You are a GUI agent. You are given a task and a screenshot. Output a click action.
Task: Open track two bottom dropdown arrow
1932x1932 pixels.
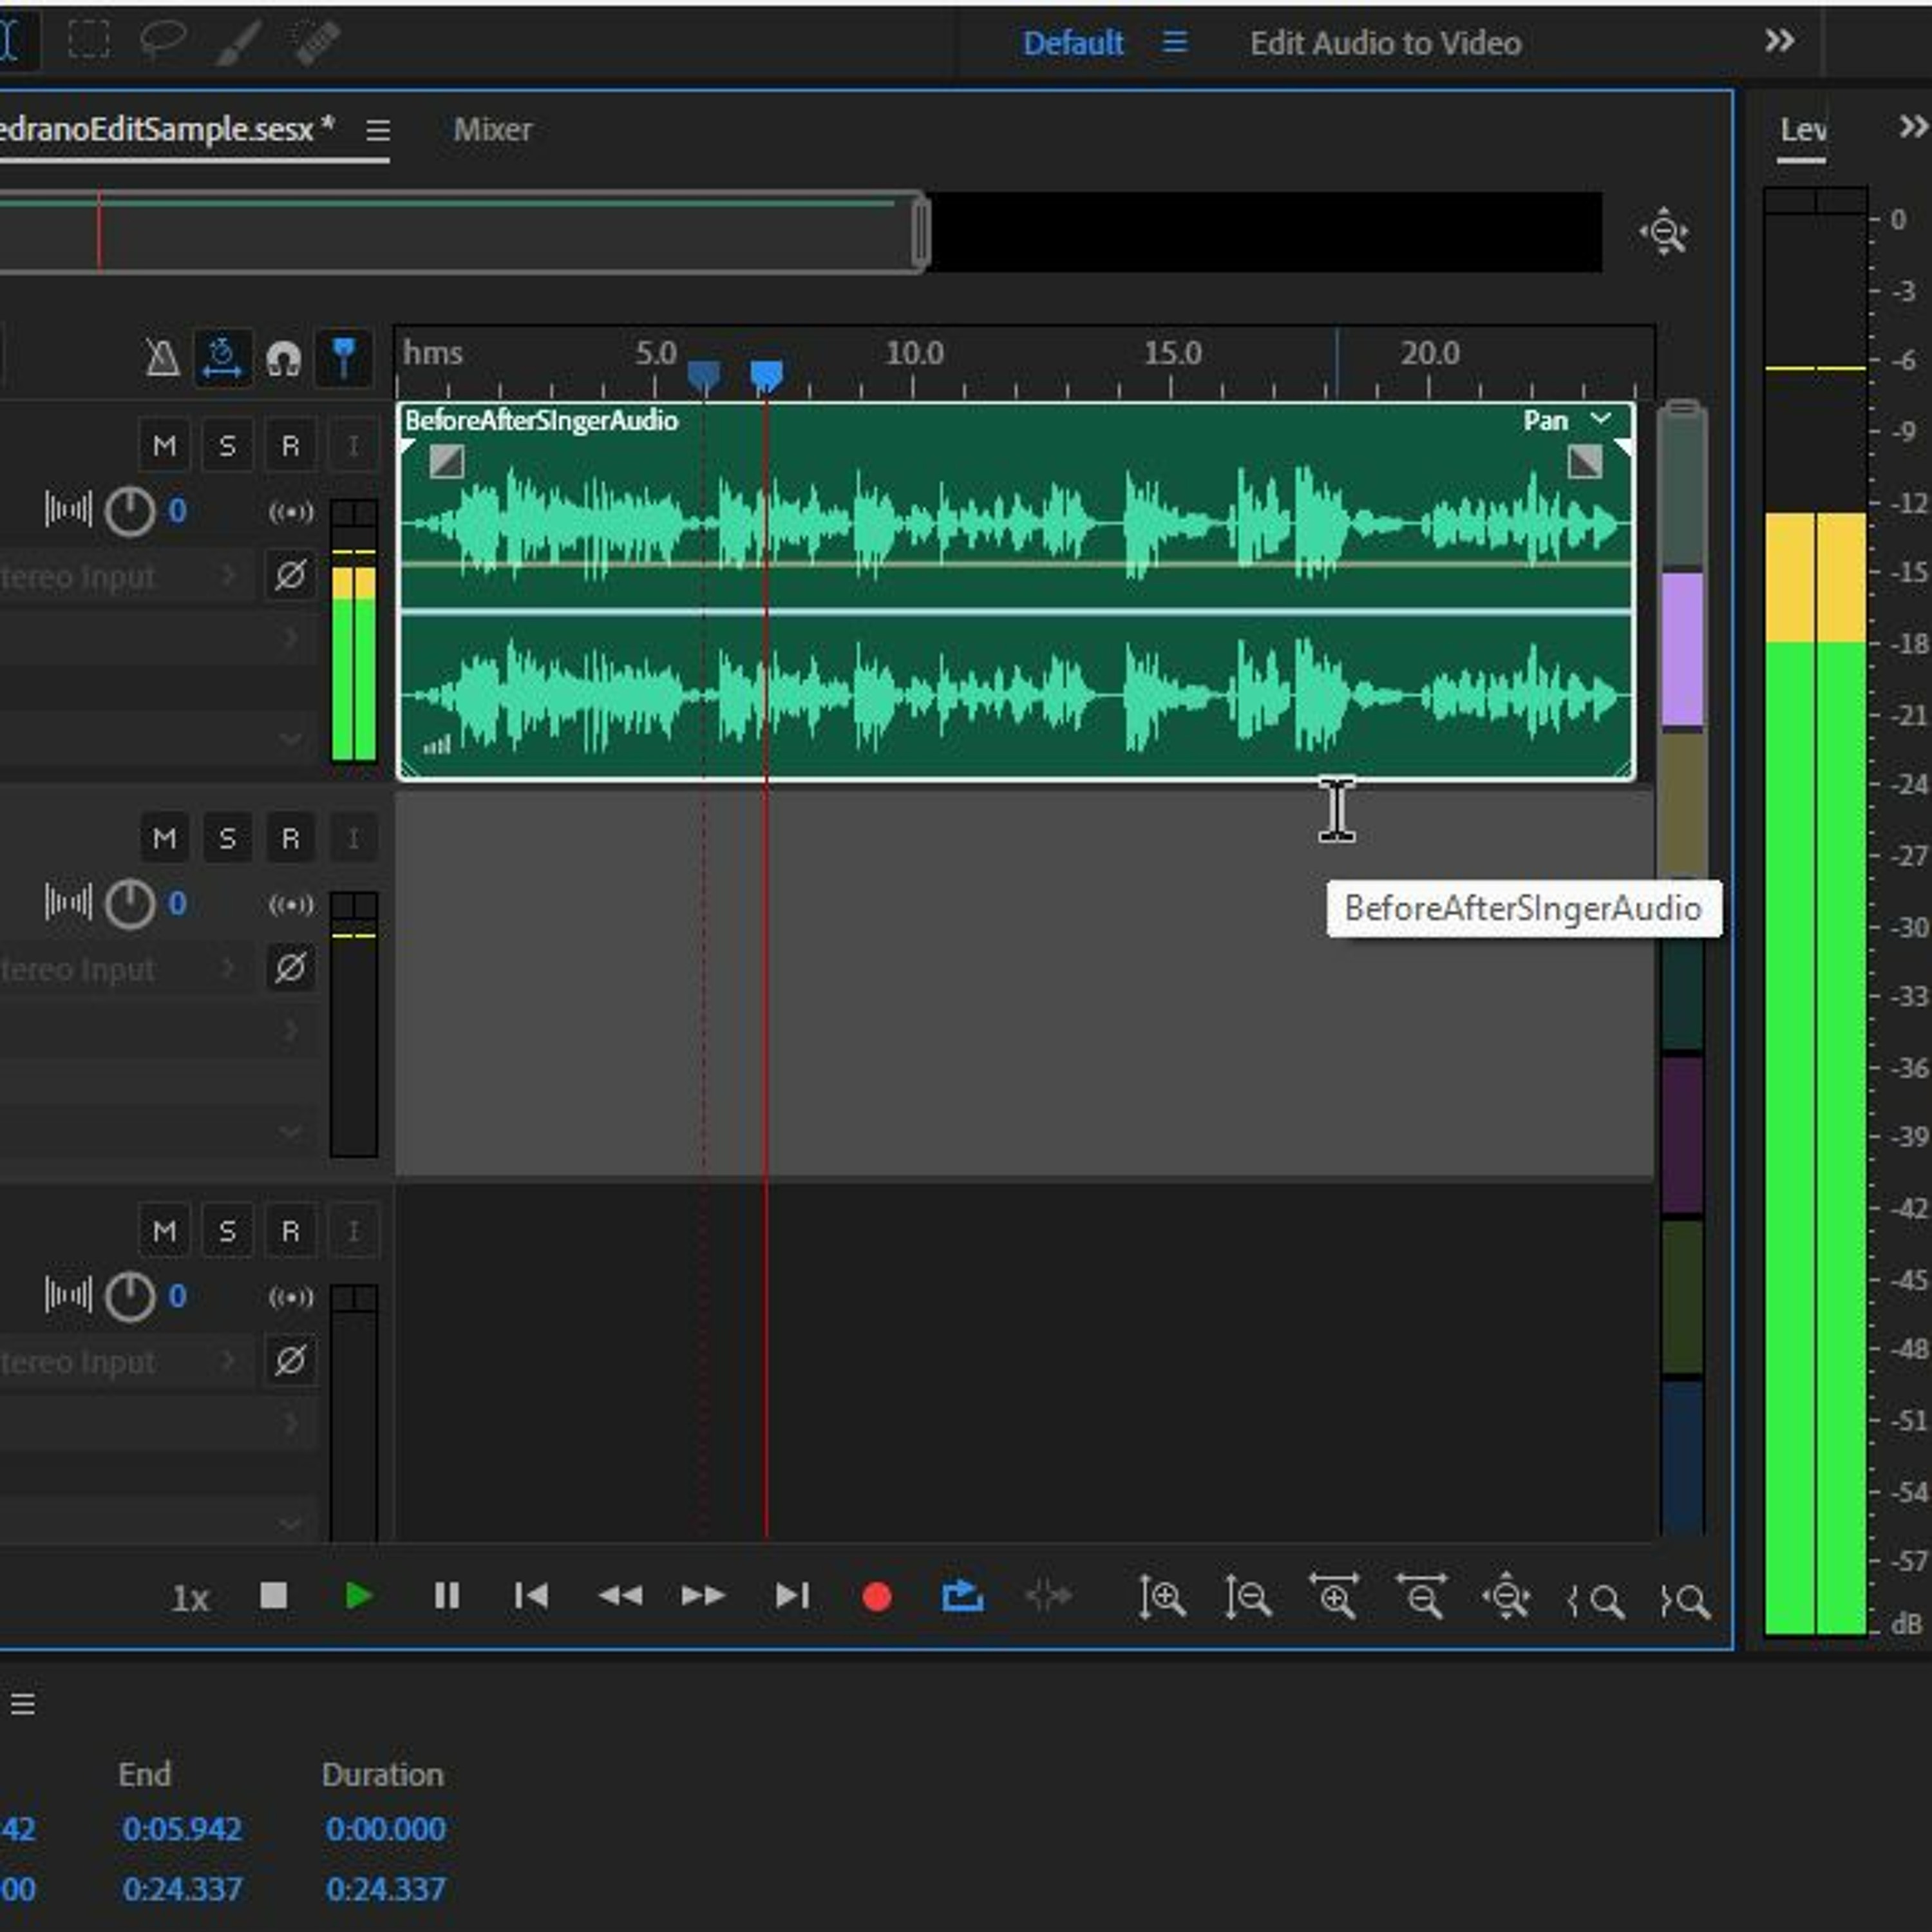(291, 1132)
